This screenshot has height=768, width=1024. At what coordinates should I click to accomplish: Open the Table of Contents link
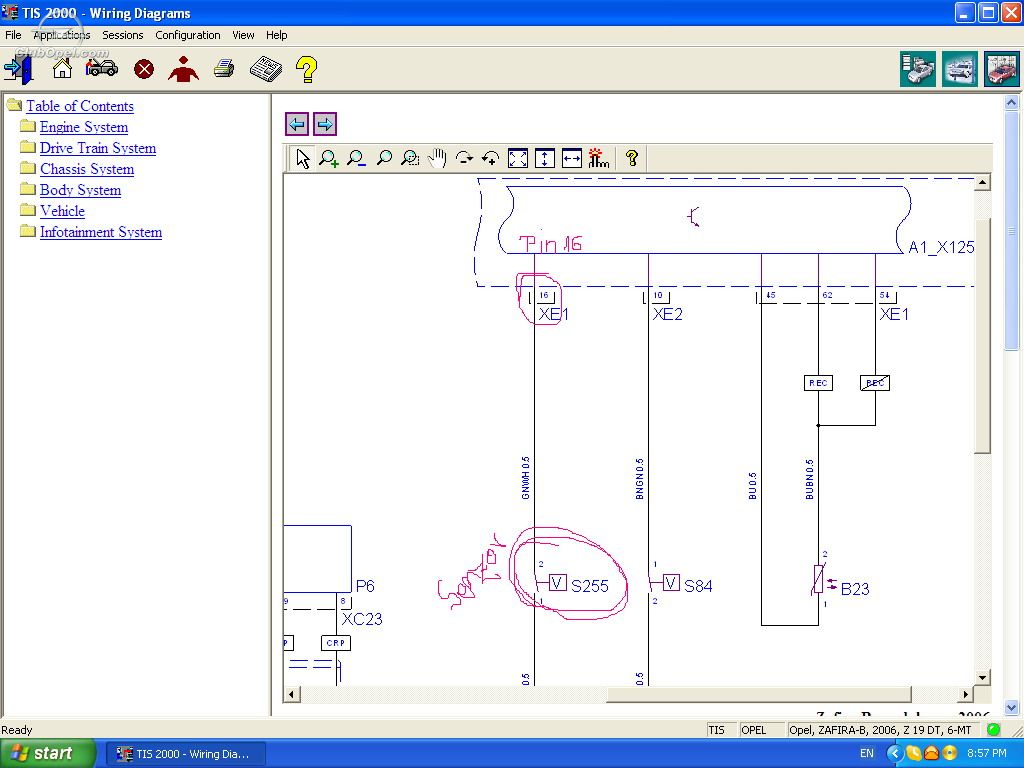click(x=80, y=106)
